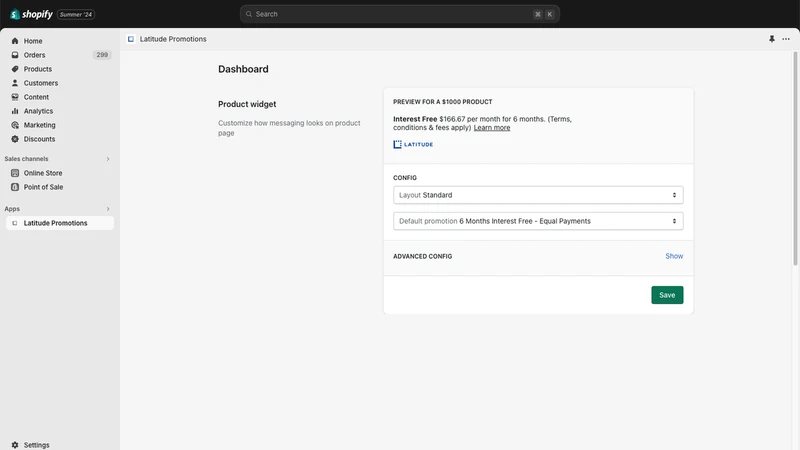The height and width of the screenshot is (450, 800).
Task: Click the search magnifier icon
Action: [249, 14]
